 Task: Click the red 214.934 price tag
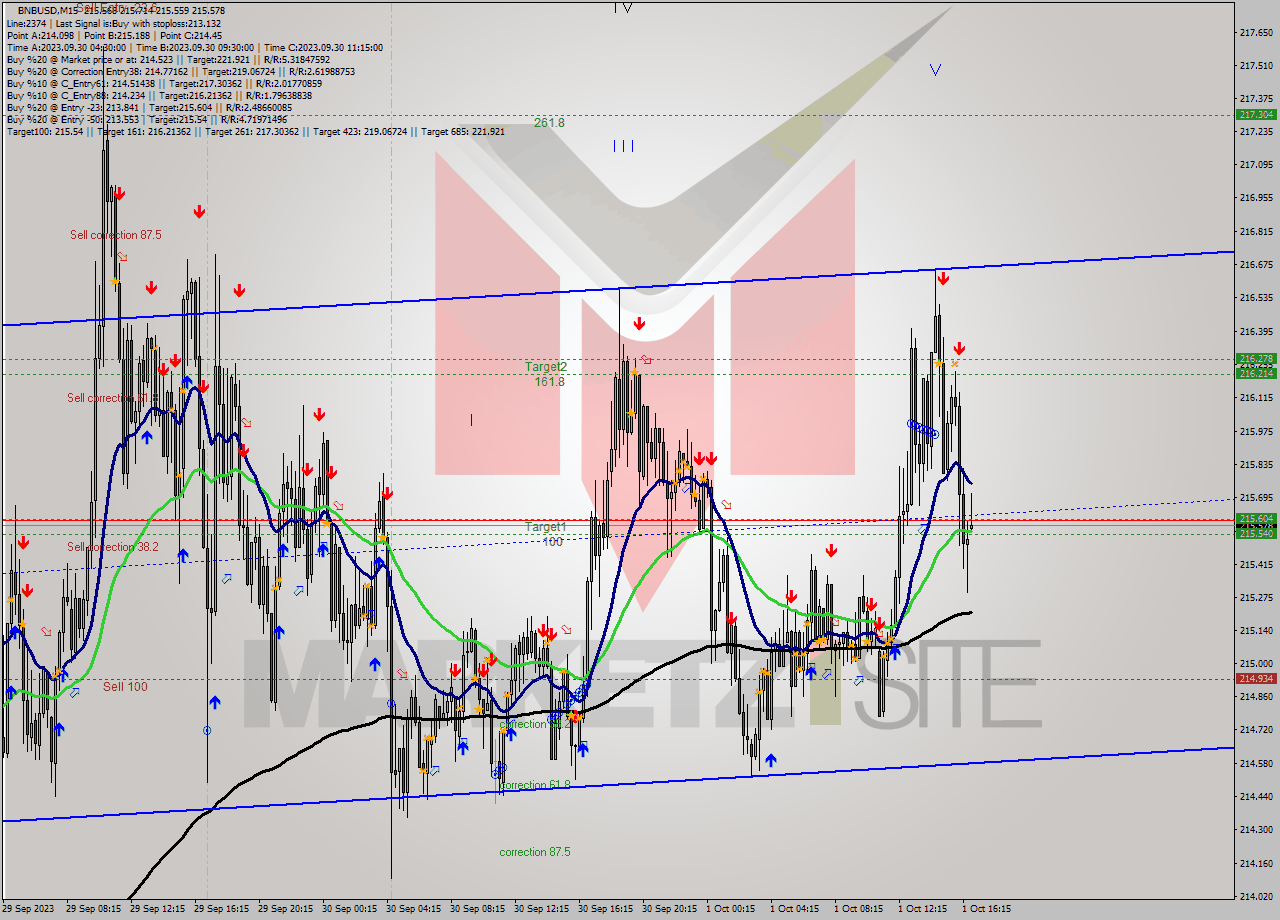pyautogui.click(x=1256, y=678)
